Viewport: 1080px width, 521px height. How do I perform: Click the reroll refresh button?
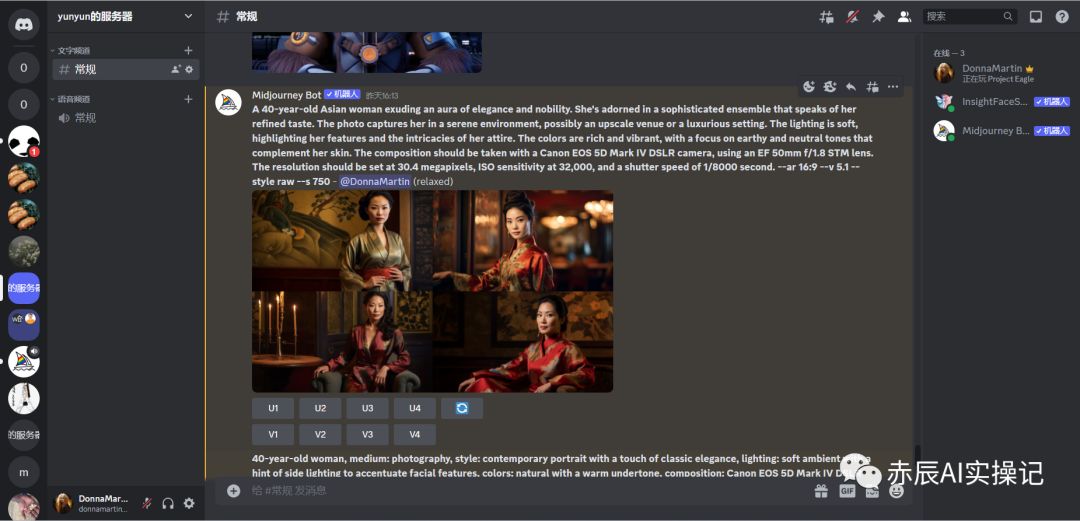tap(462, 408)
